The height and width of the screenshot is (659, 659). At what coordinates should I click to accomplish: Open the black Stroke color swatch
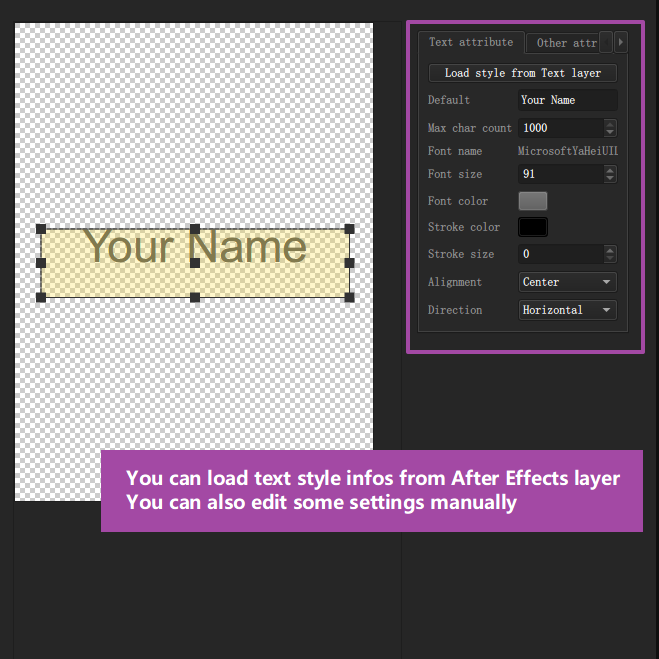click(x=533, y=227)
